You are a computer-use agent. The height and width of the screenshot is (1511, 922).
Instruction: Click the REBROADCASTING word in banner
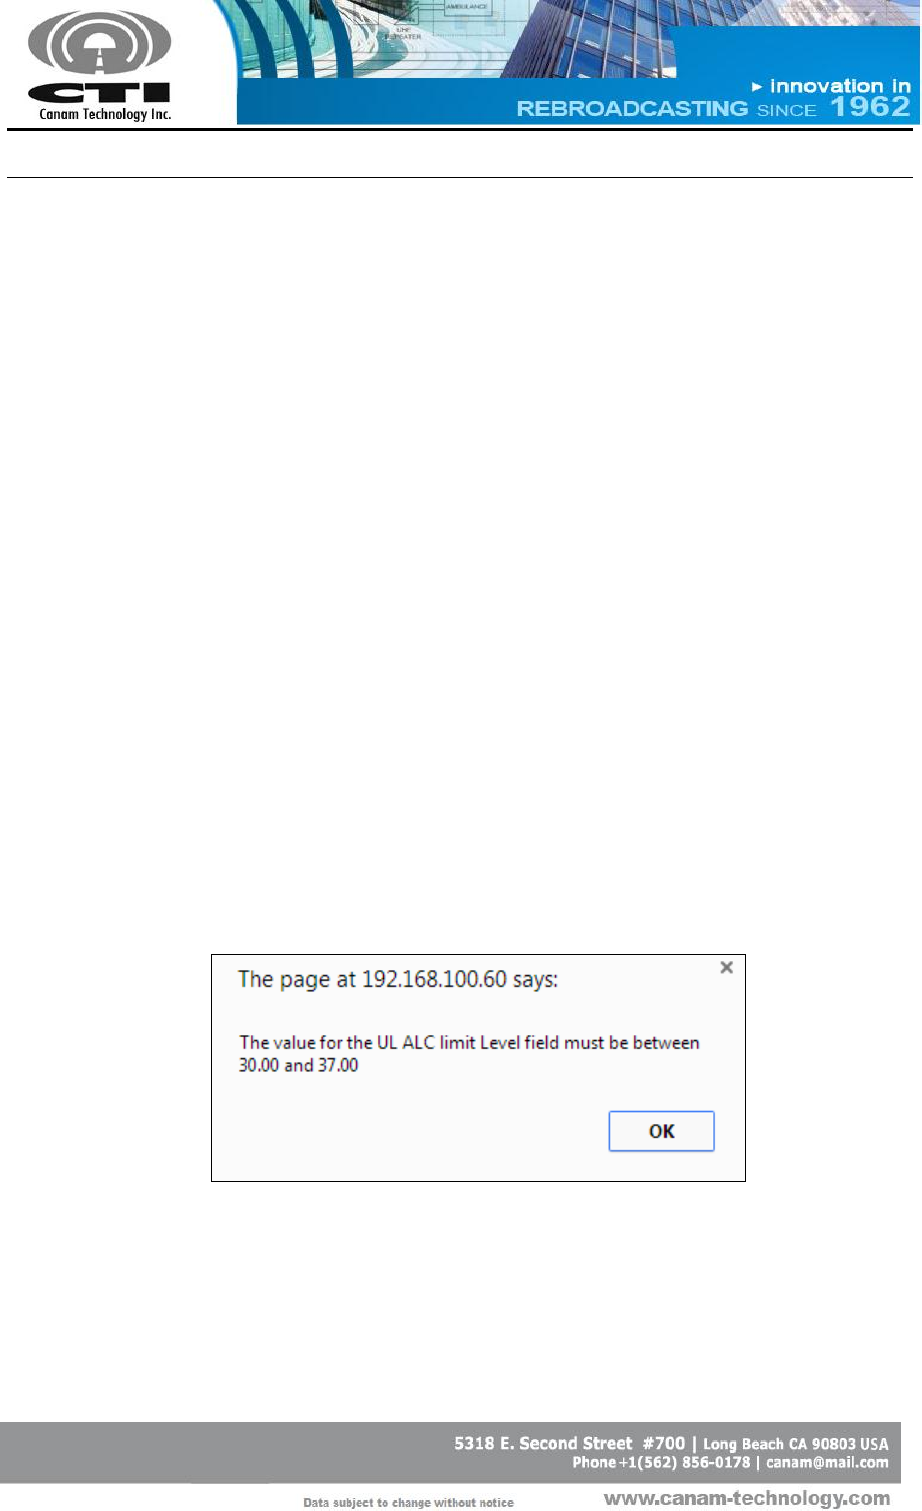632,108
